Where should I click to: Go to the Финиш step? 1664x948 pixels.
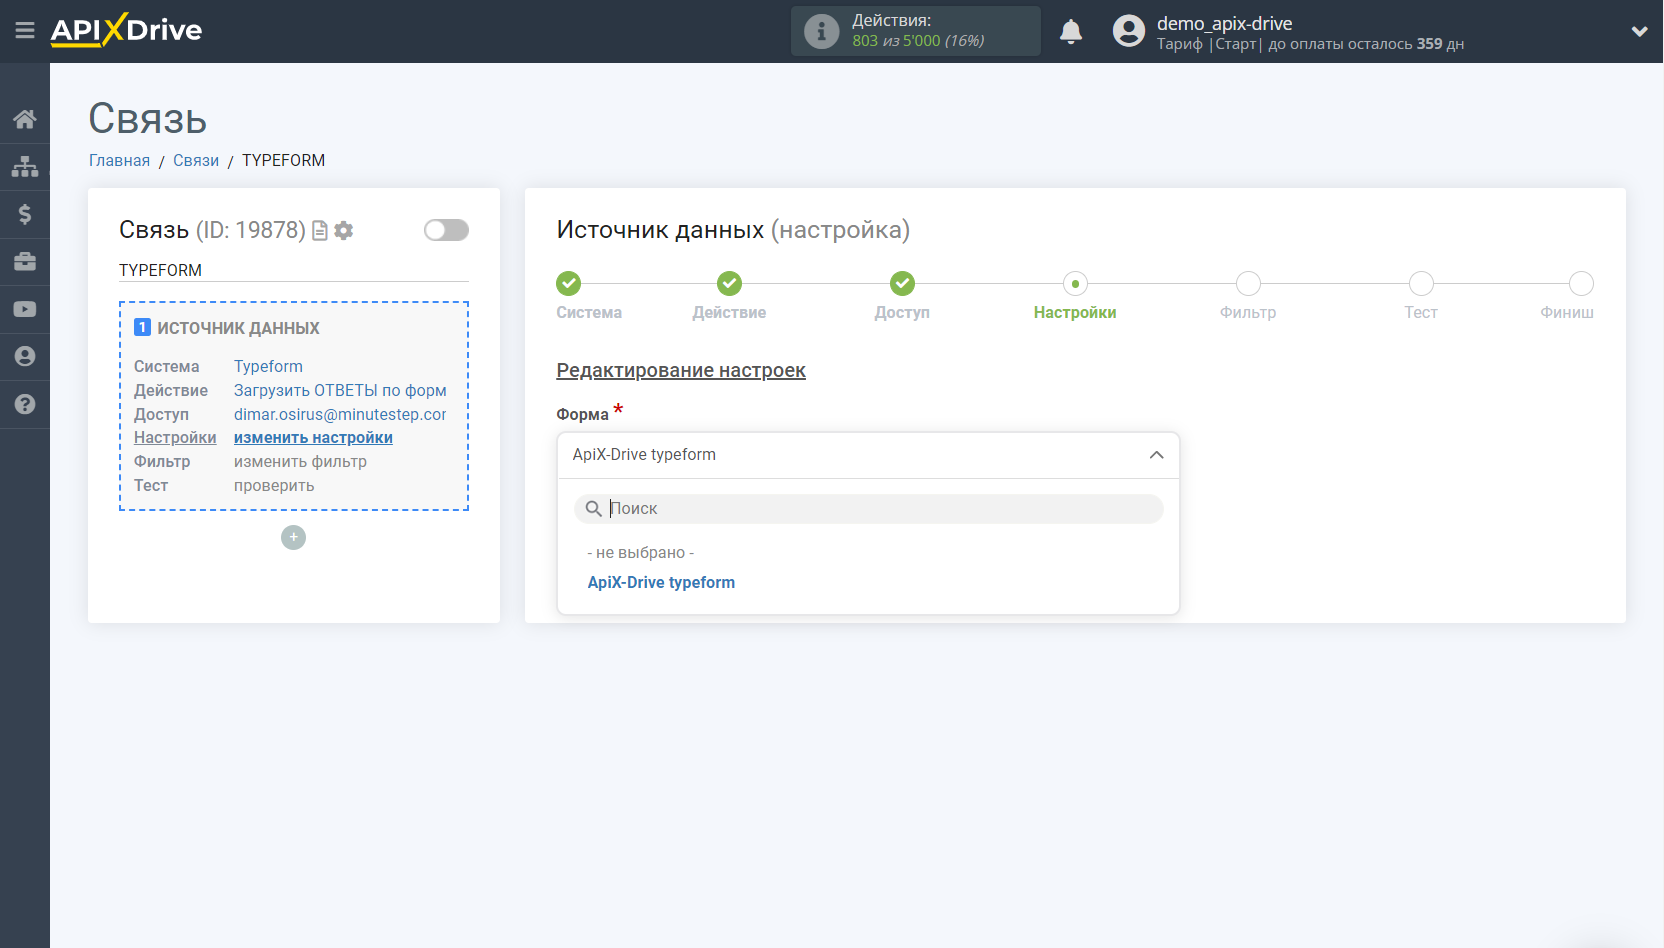1567,296
